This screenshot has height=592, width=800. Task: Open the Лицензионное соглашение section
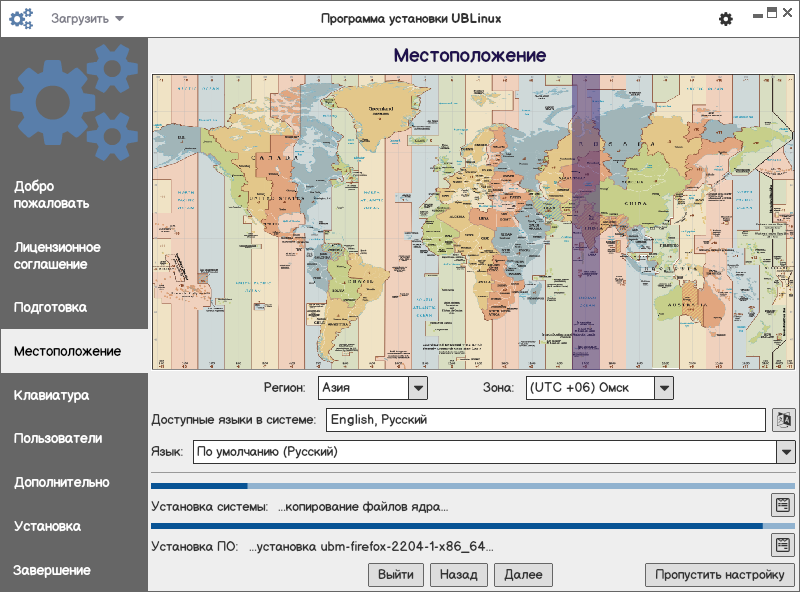coord(57,256)
